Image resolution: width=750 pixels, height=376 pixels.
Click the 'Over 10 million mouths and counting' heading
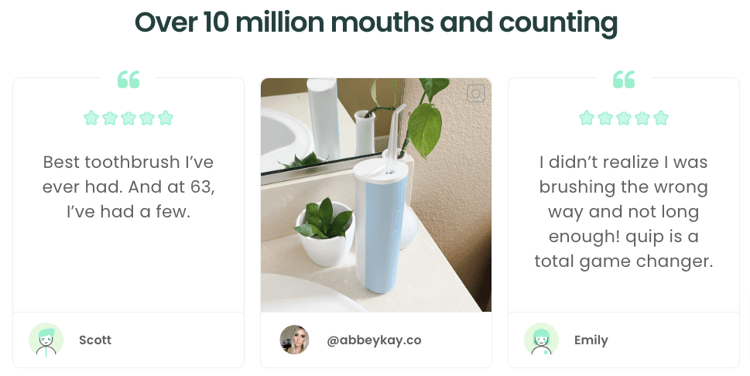point(376,22)
